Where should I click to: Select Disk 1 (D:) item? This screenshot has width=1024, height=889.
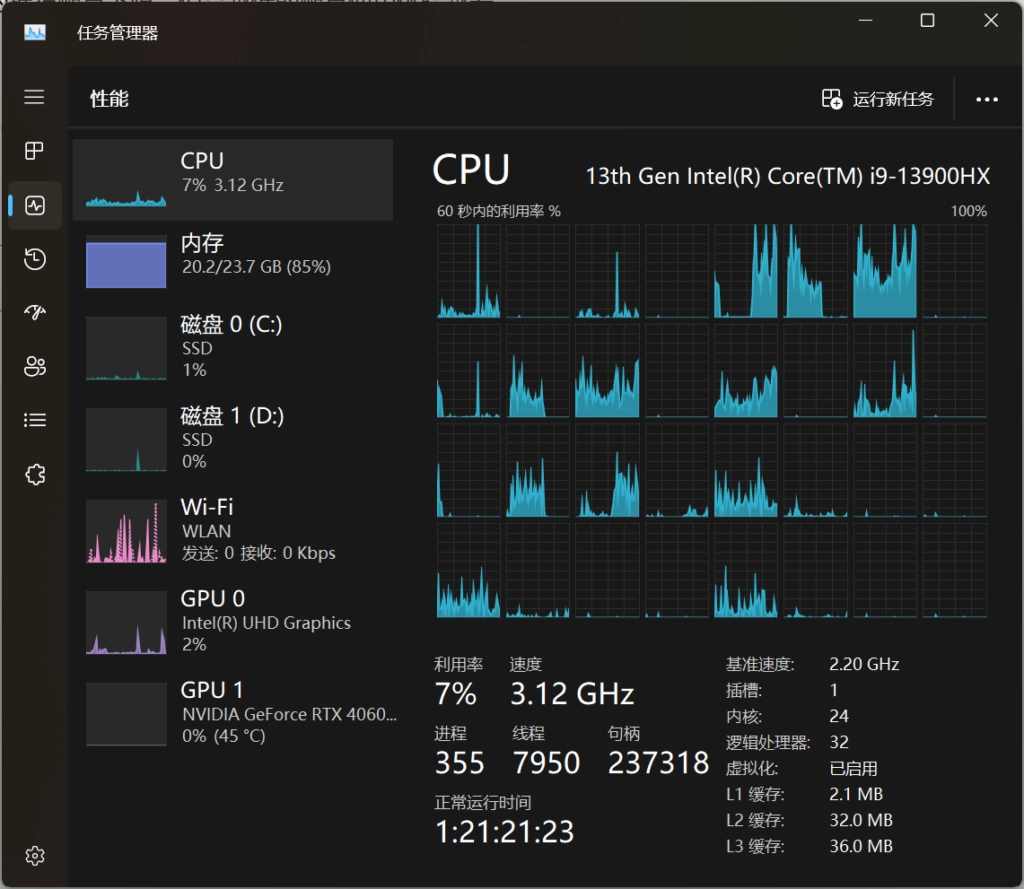click(x=232, y=439)
